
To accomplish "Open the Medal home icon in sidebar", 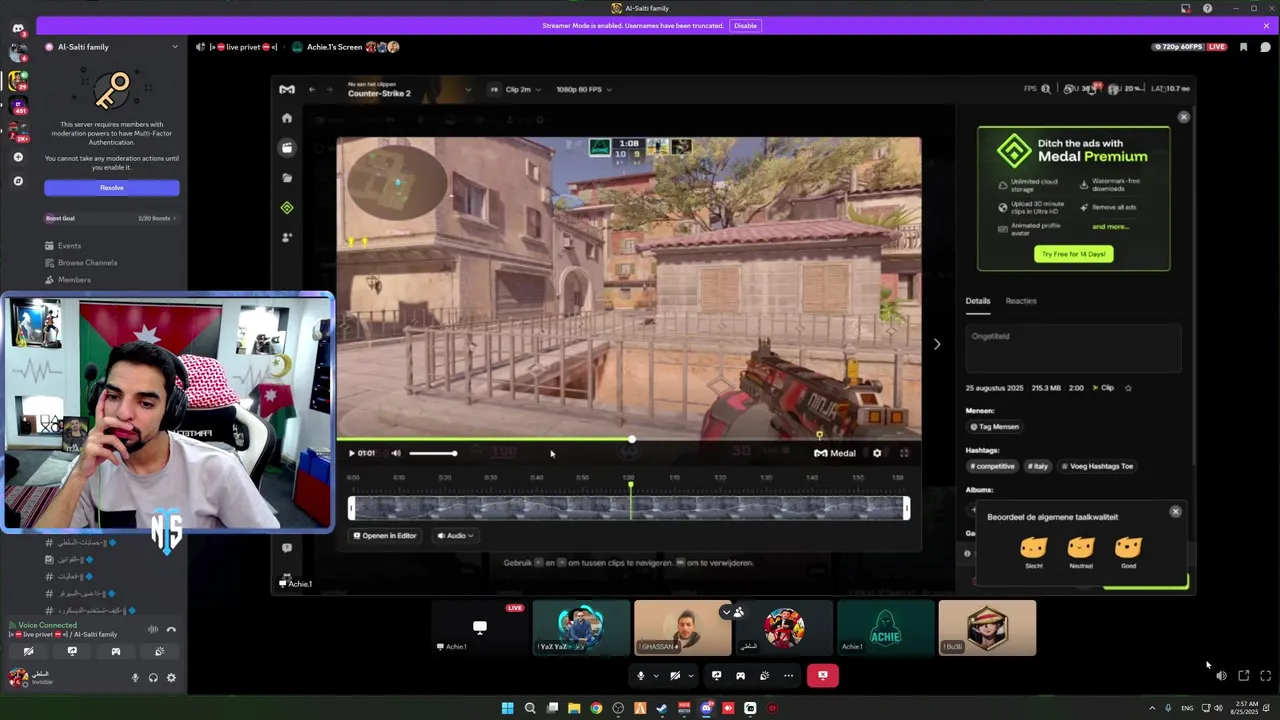I will (287, 118).
